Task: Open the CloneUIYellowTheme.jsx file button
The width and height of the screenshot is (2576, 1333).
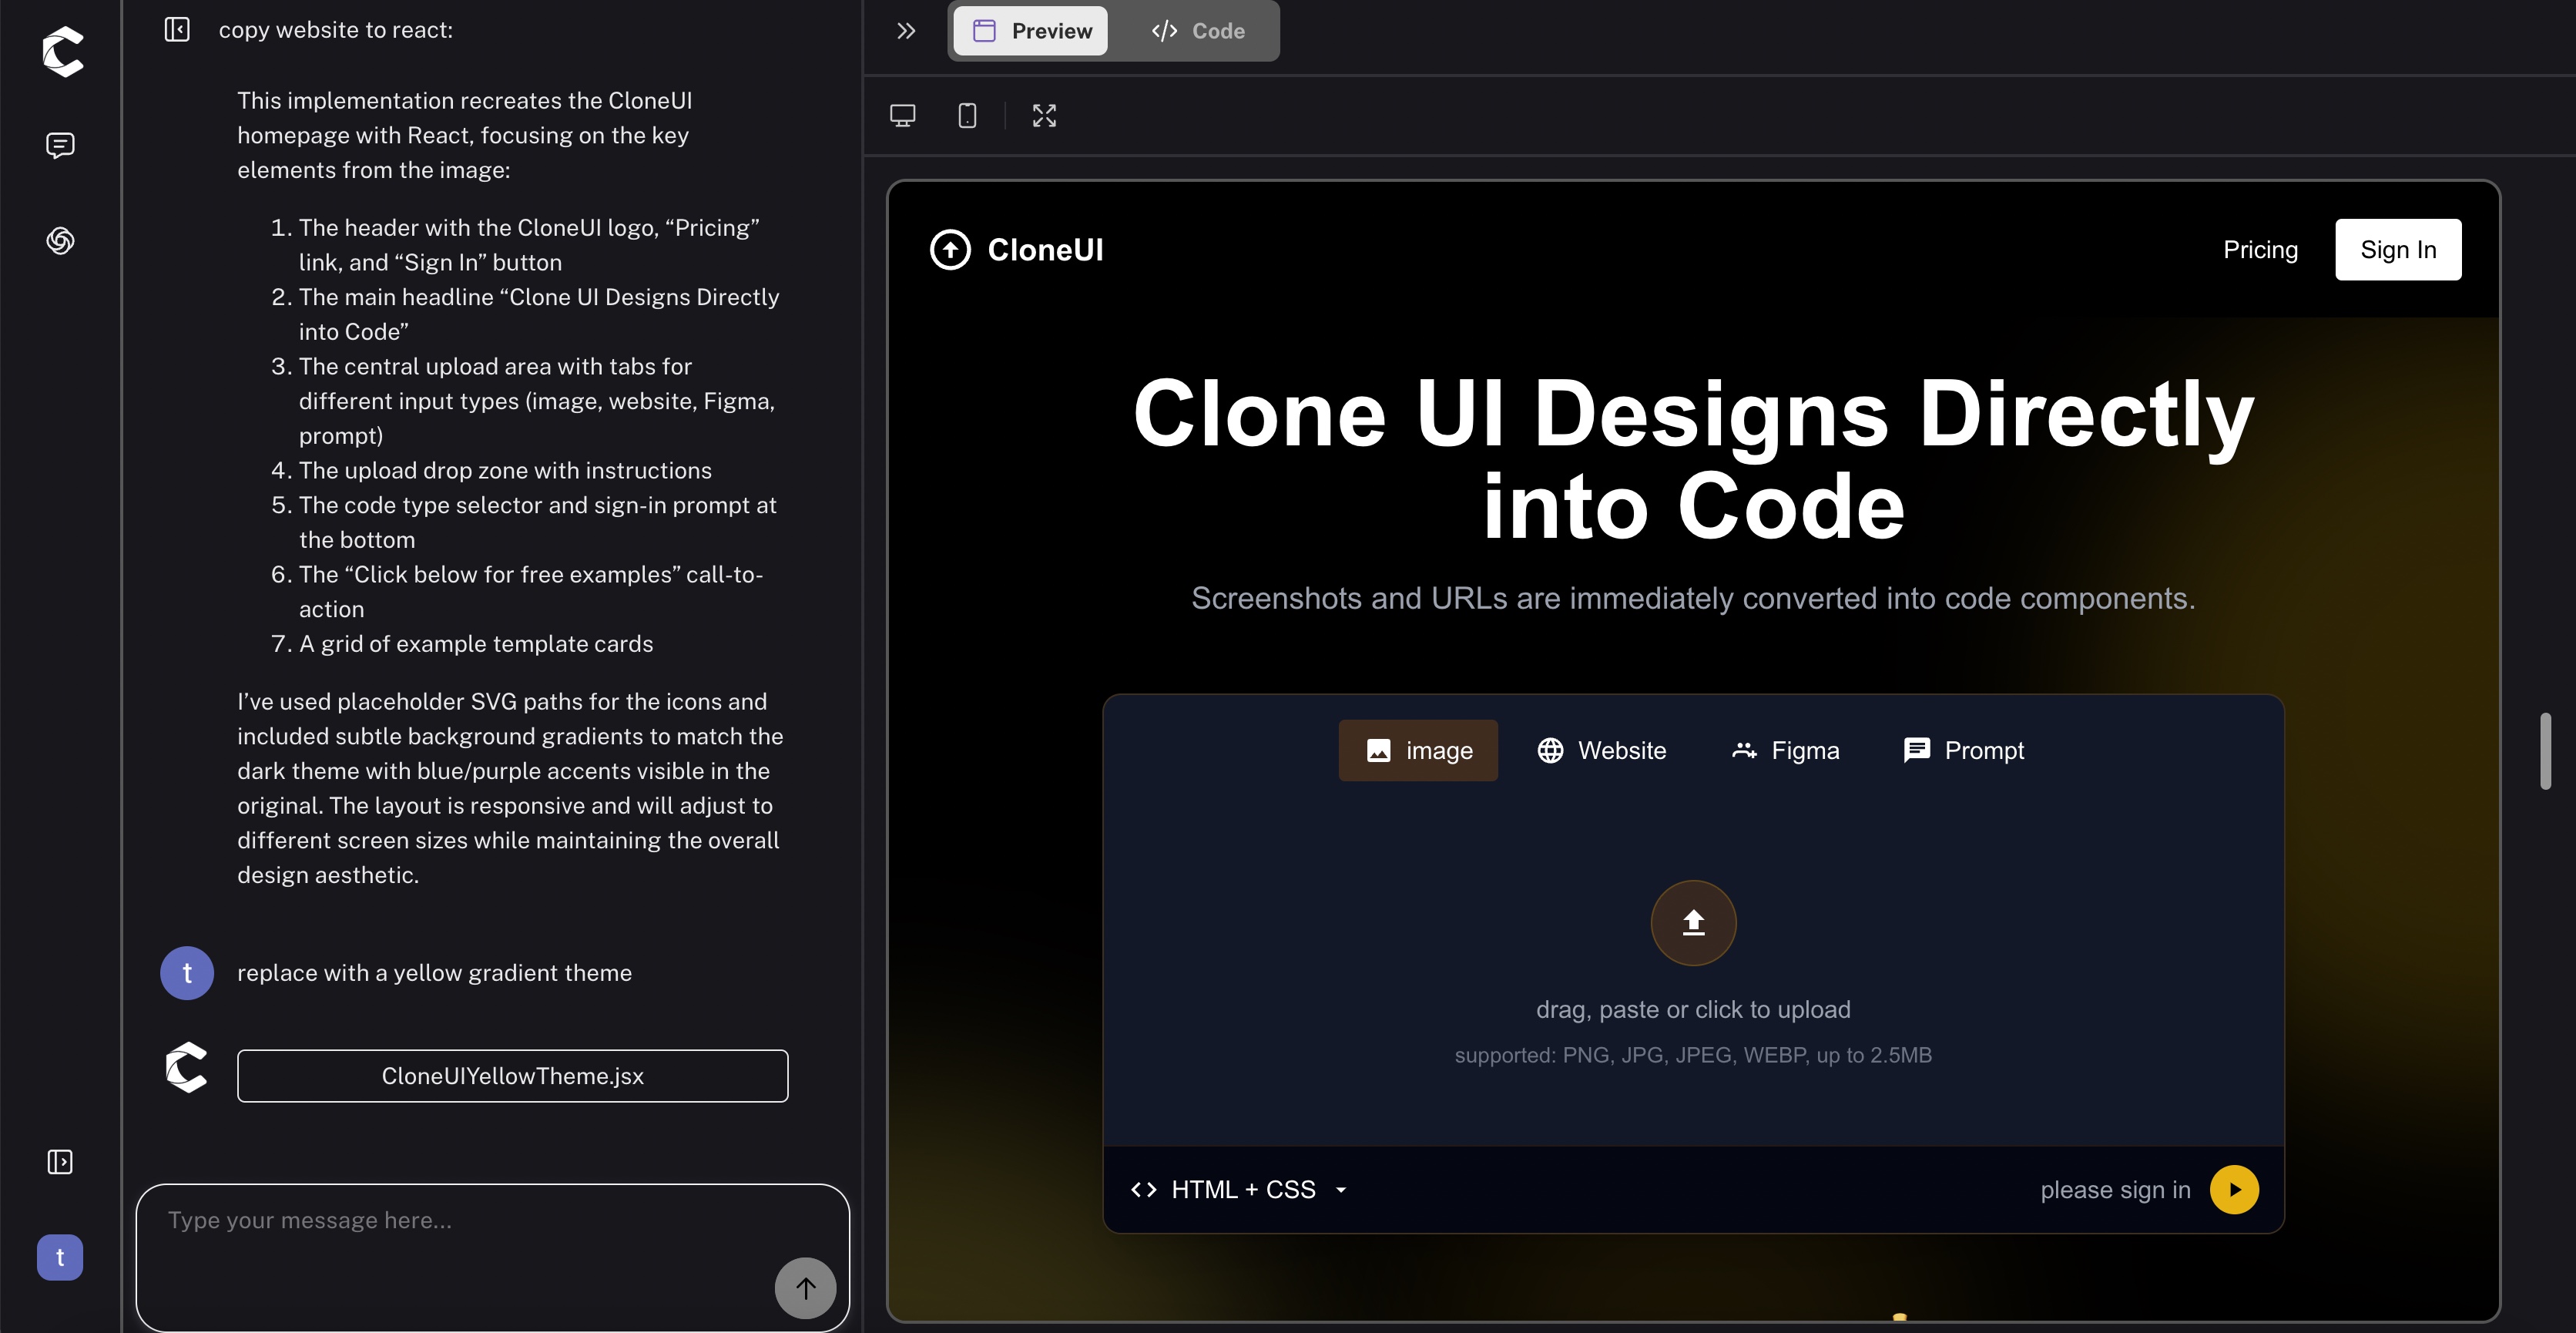Action: [512, 1076]
